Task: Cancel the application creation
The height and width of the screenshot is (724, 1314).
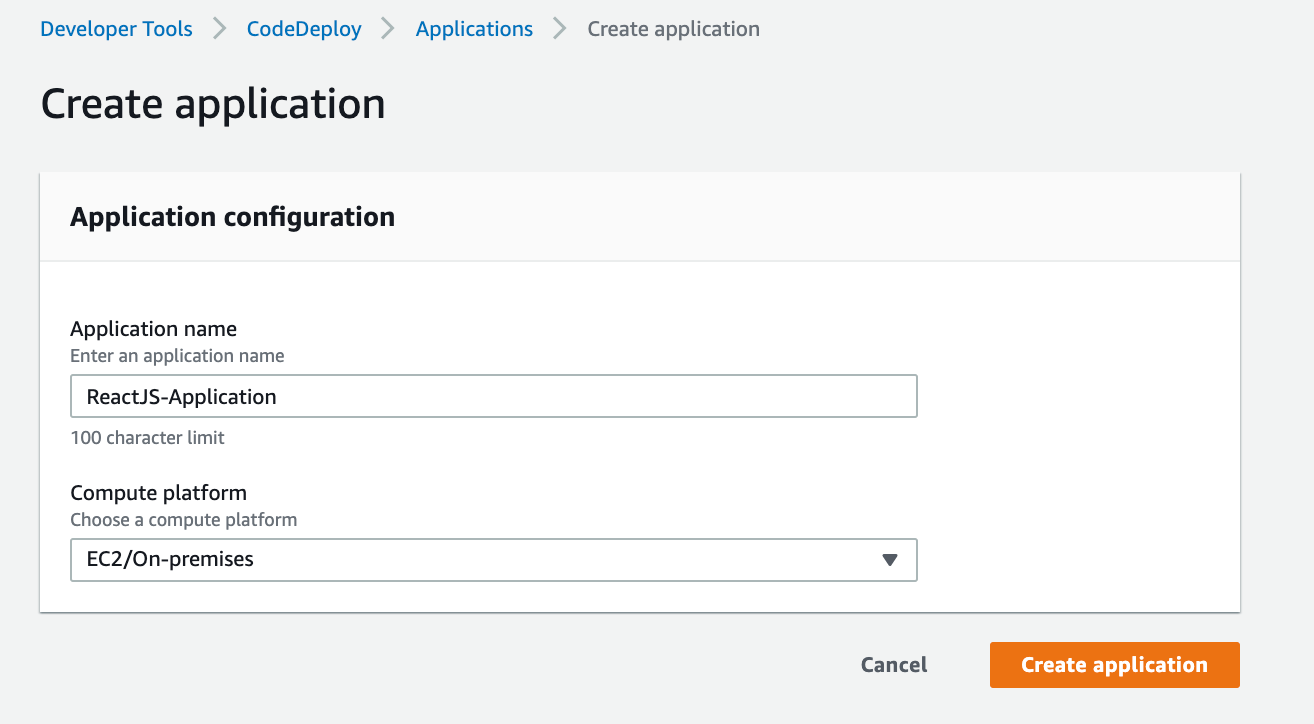Action: pyautogui.click(x=894, y=665)
